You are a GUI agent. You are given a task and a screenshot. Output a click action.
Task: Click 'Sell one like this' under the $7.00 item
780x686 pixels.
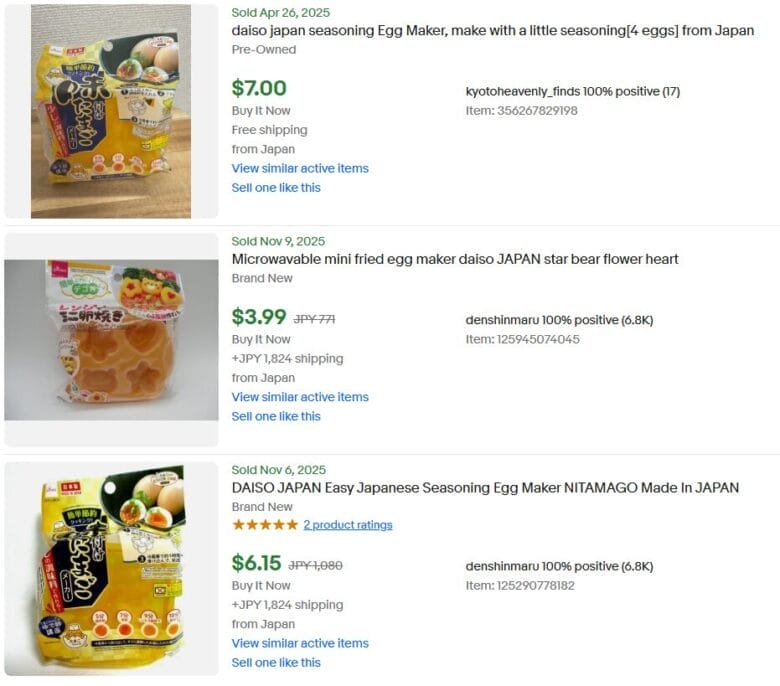coord(276,187)
